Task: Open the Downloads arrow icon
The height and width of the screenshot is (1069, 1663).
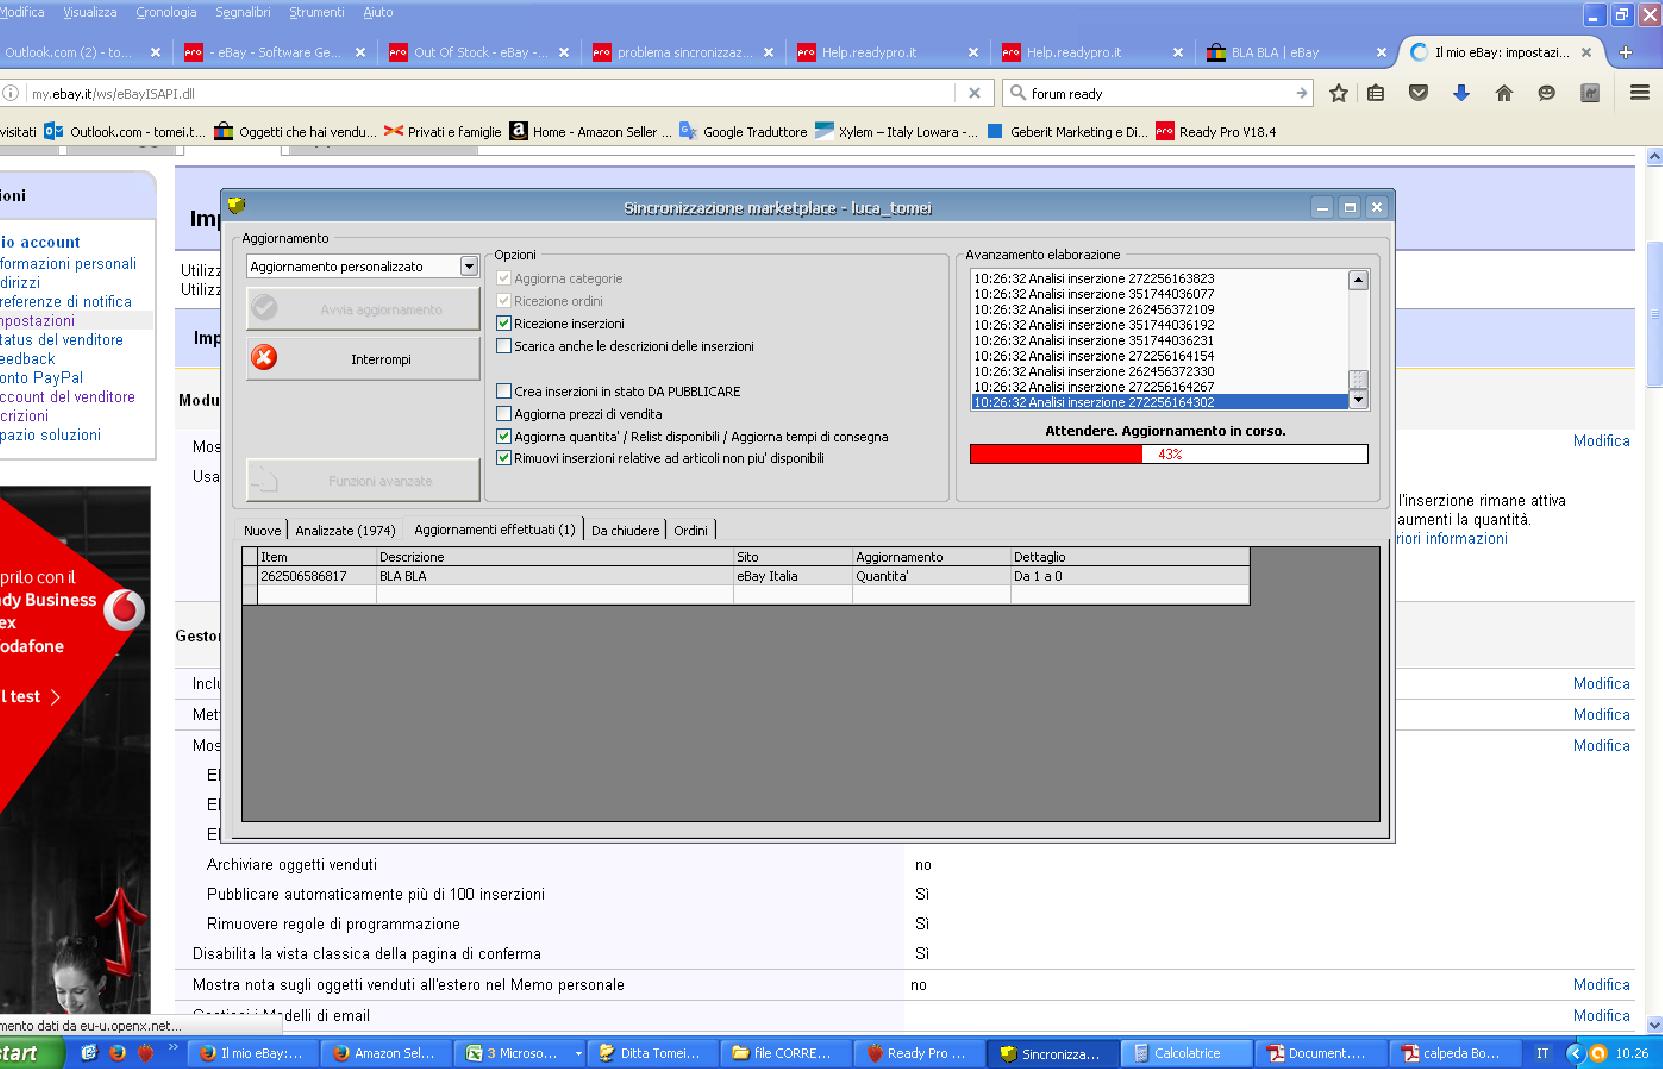Action: (1461, 93)
